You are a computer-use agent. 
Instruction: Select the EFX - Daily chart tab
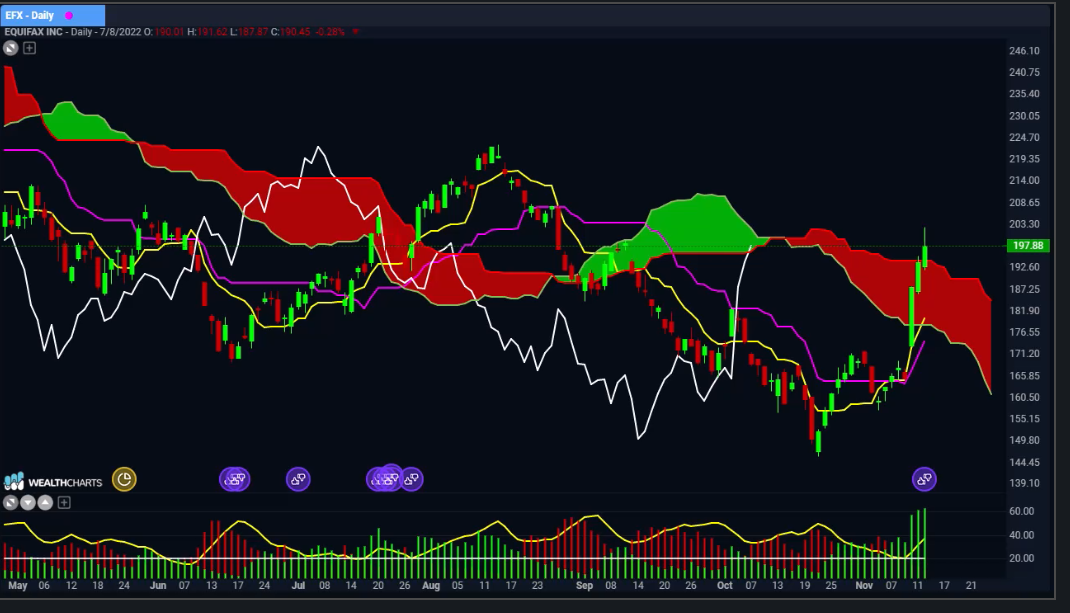(x=53, y=15)
